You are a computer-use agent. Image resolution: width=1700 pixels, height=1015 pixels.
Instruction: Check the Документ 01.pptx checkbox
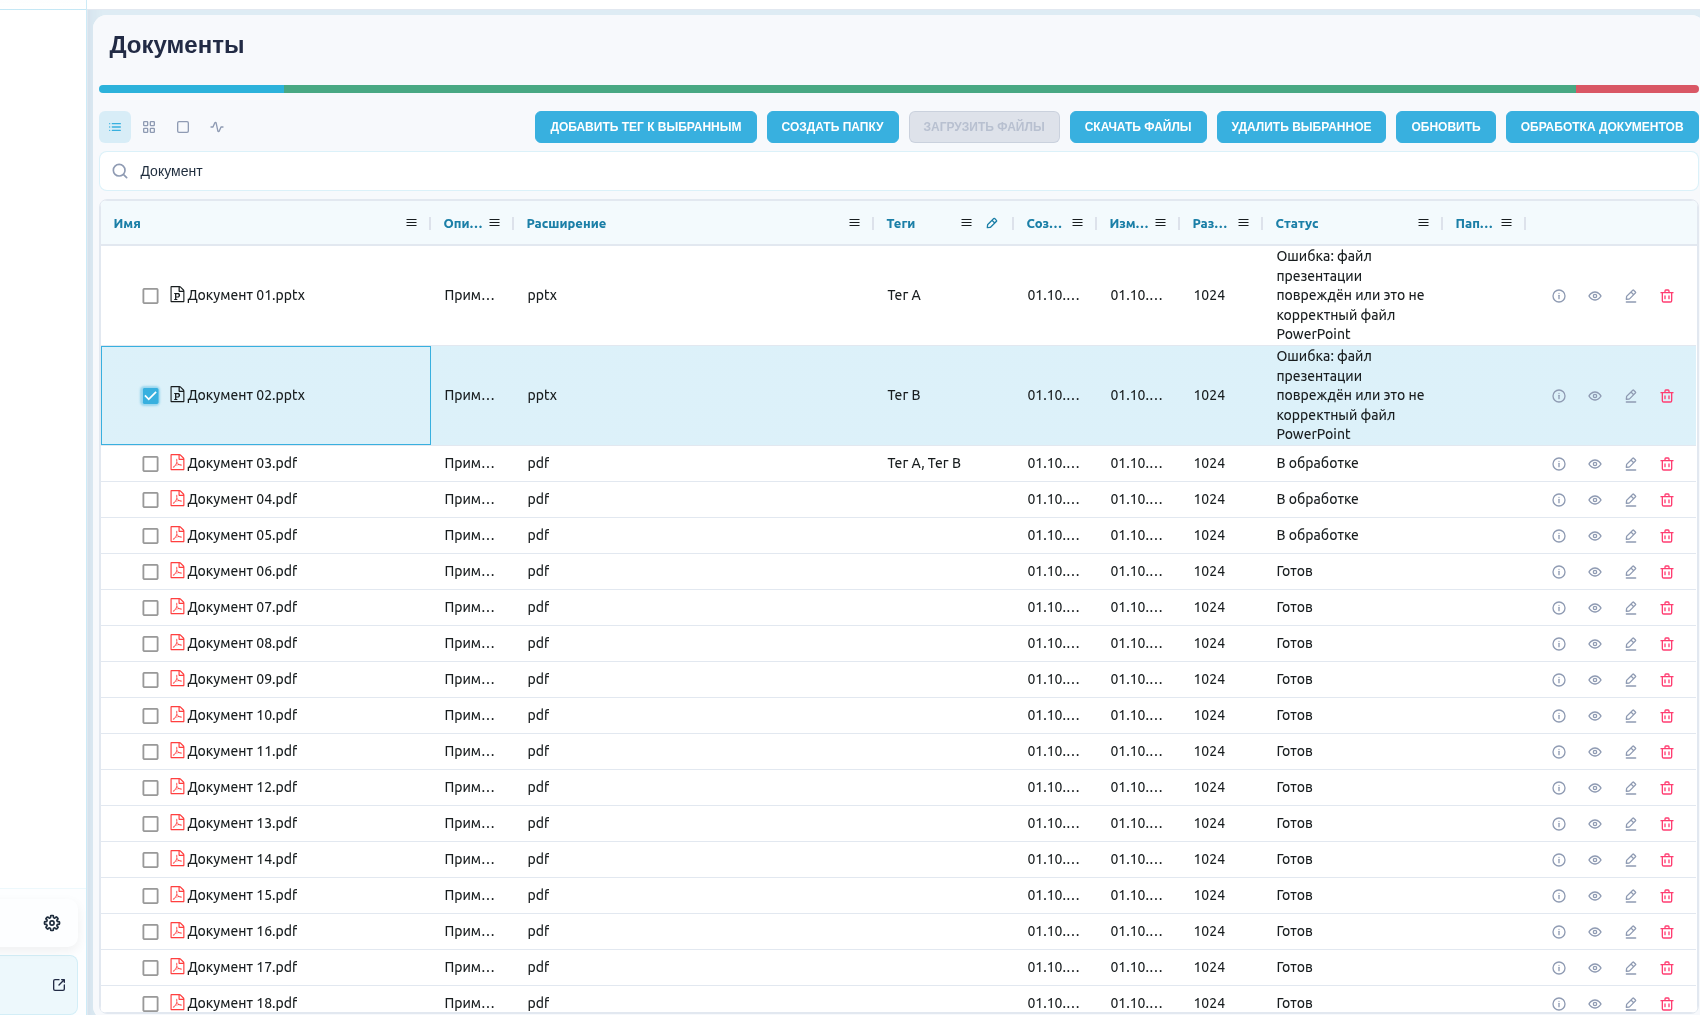pos(150,296)
